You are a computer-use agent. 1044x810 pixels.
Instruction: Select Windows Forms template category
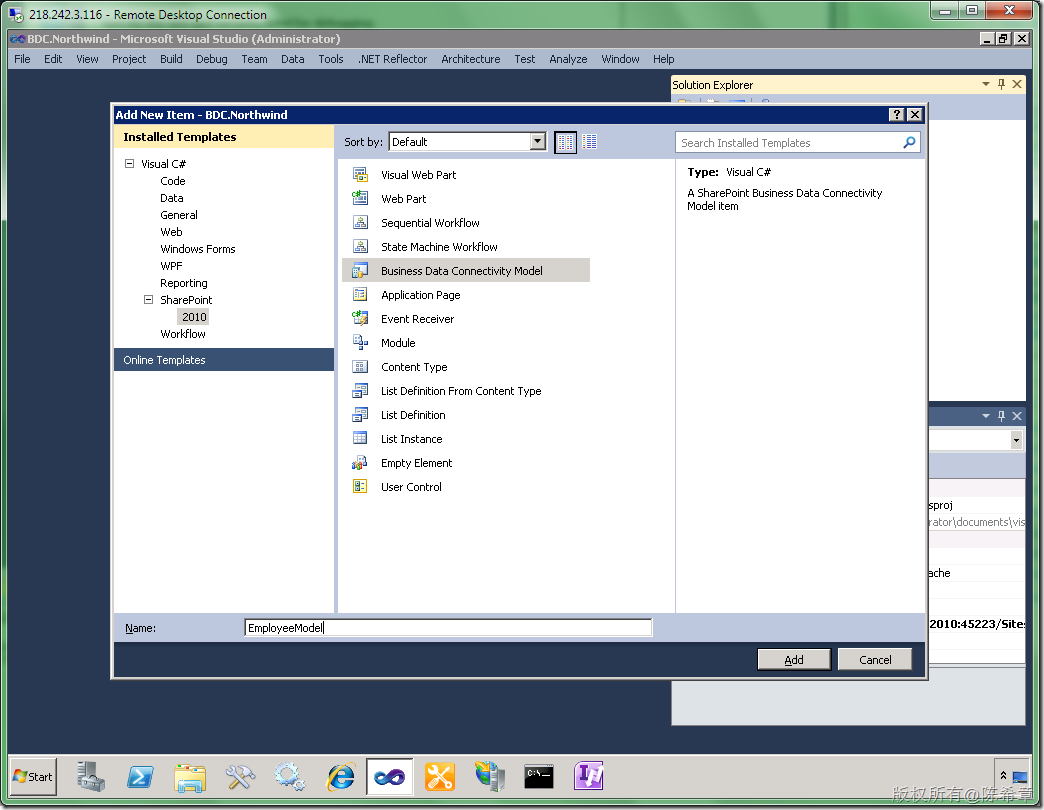click(x=198, y=249)
